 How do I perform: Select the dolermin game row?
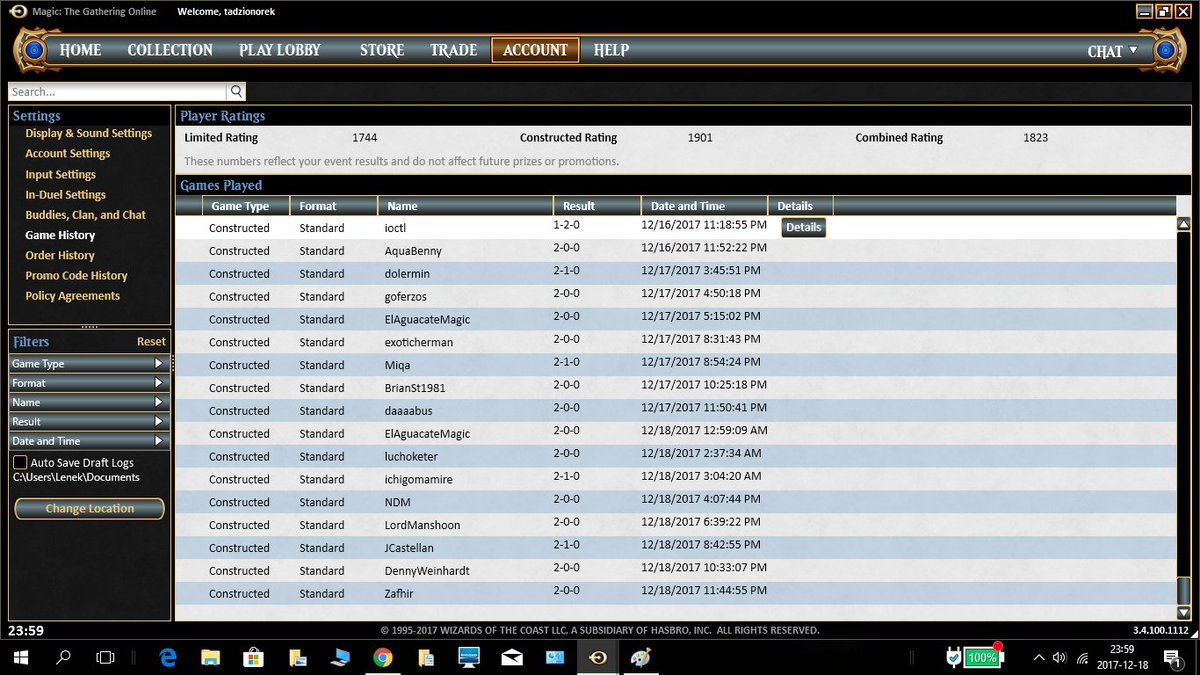(676, 274)
